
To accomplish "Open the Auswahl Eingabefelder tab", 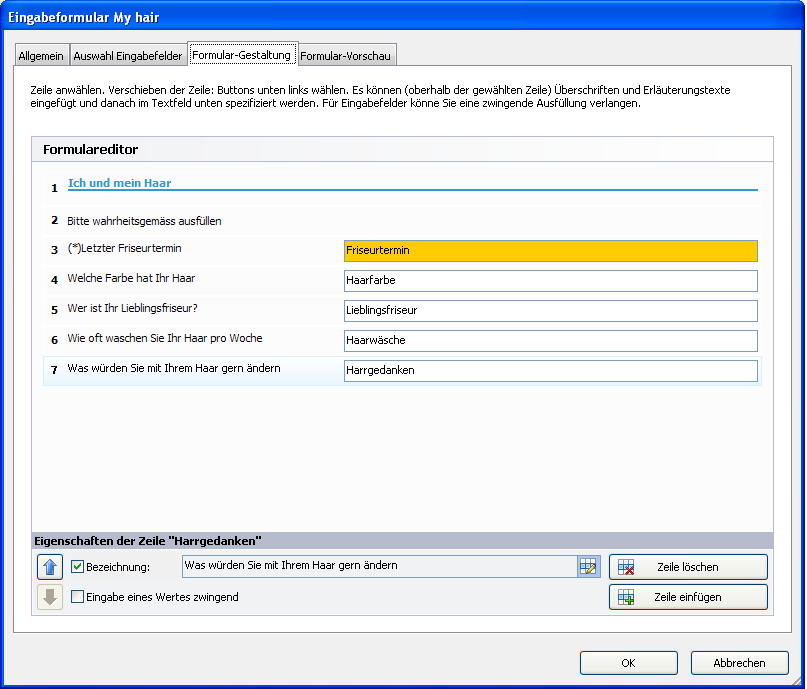I will 128,56.
